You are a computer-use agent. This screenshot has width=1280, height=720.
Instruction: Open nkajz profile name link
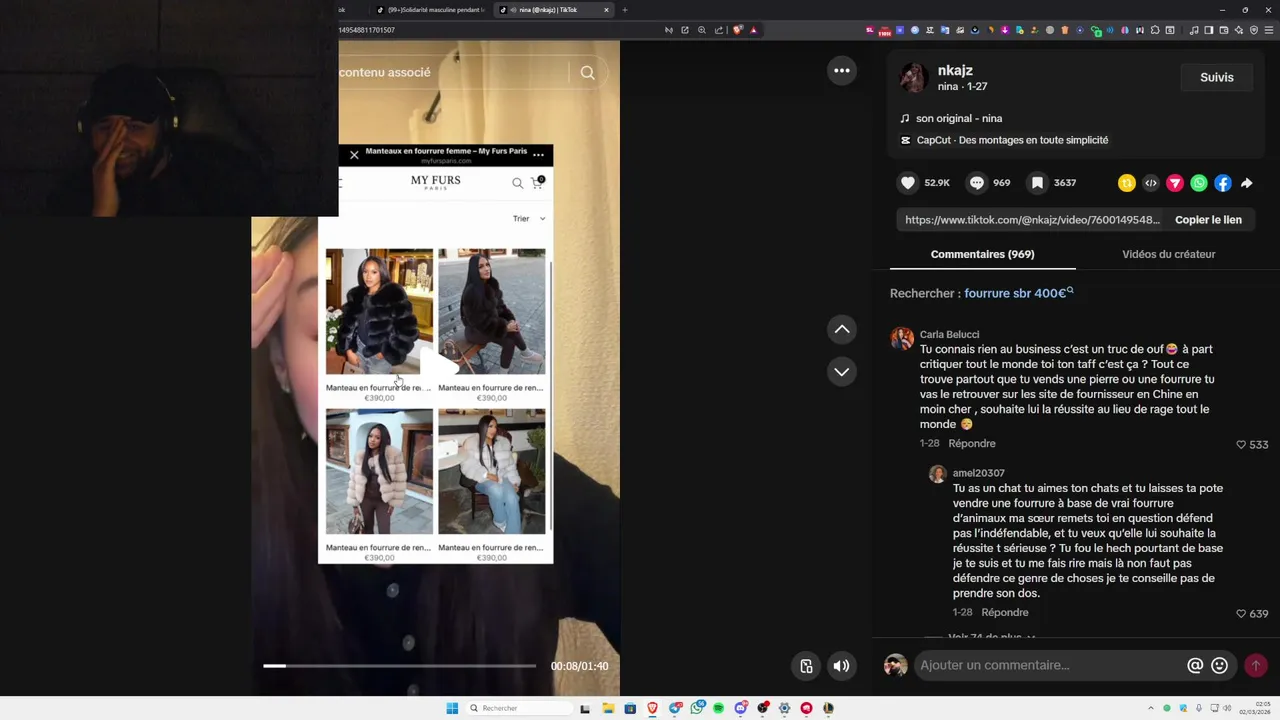(955, 71)
